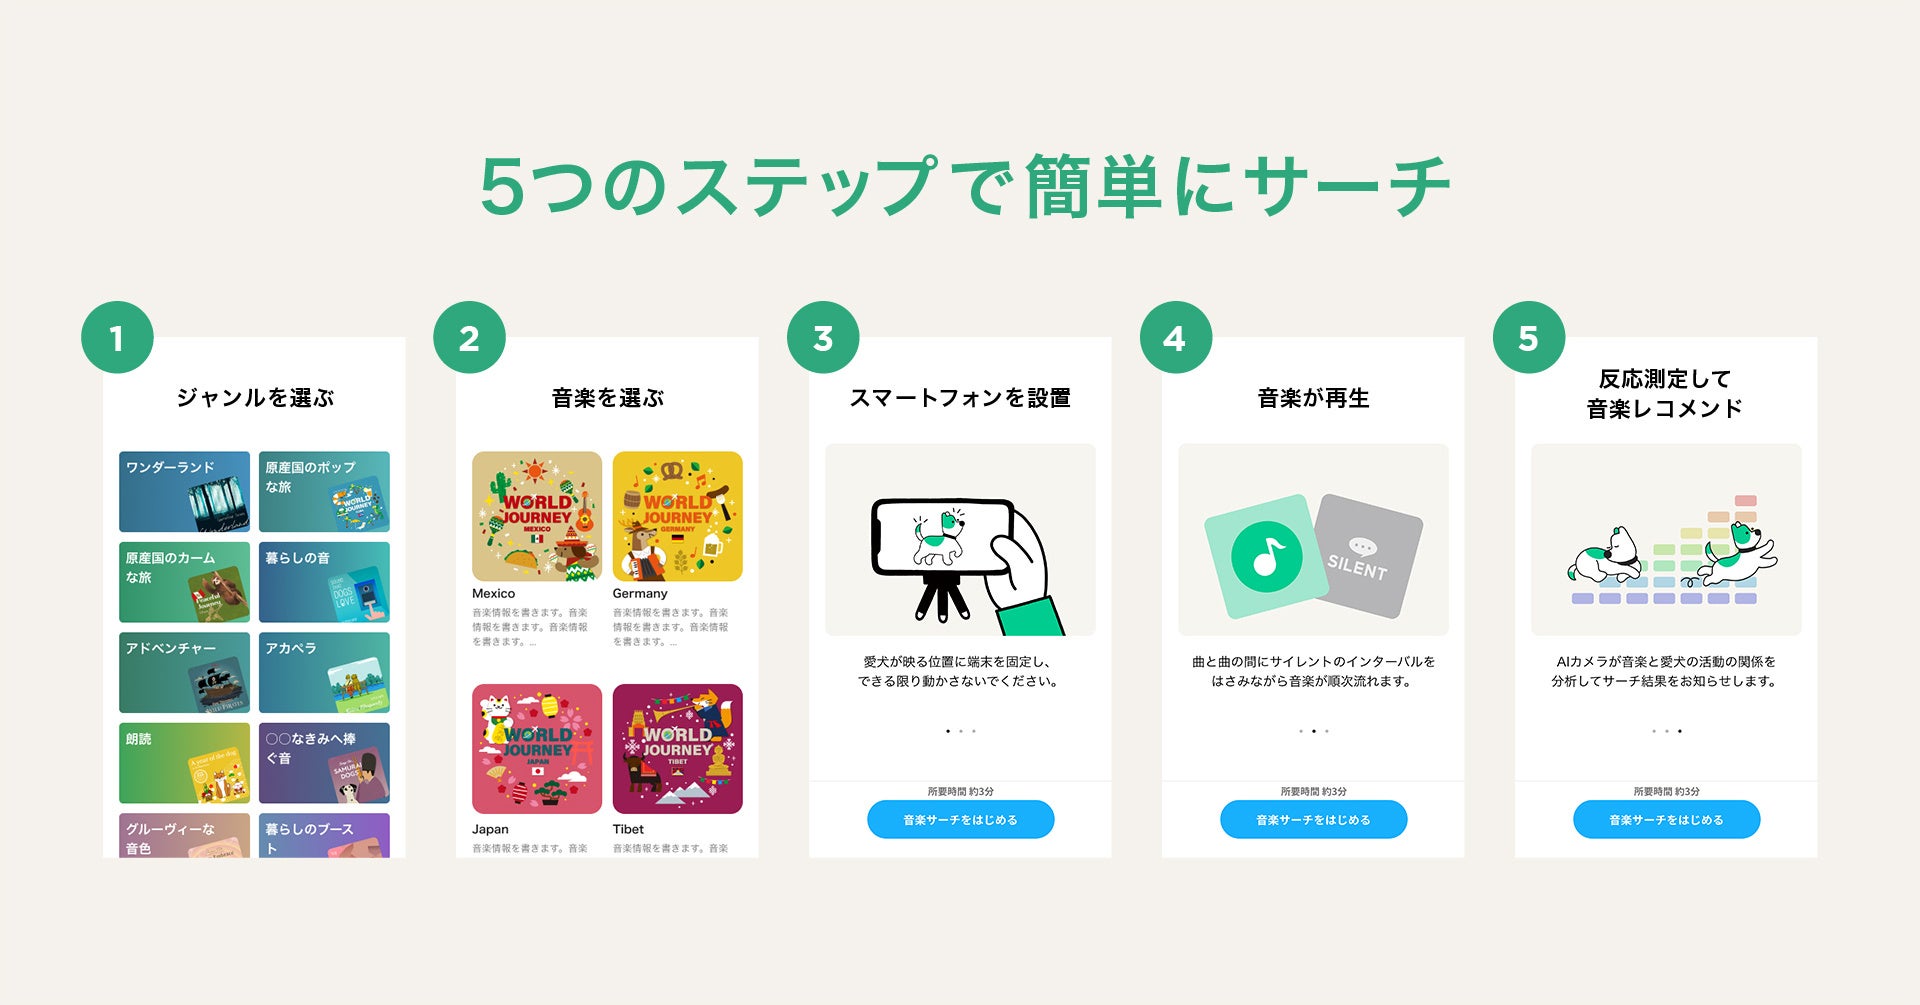Open the Mexico World Journey album
This screenshot has width=1920, height=1005.
pyautogui.click(x=537, y=516)
